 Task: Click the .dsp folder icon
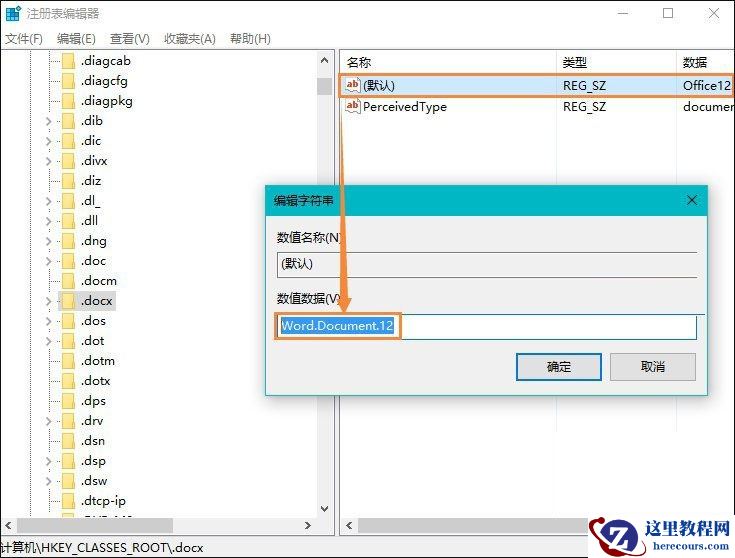pyautogui.click(x=68, y=461)
